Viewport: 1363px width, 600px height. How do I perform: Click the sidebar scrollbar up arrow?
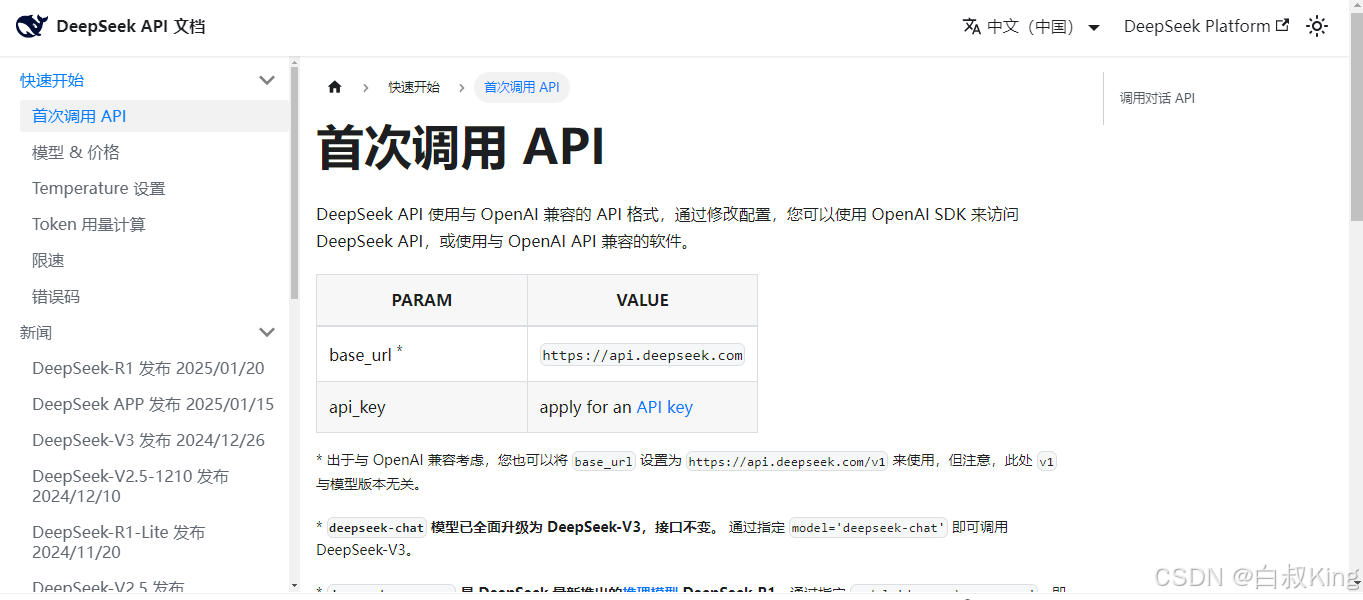[294, 65]
